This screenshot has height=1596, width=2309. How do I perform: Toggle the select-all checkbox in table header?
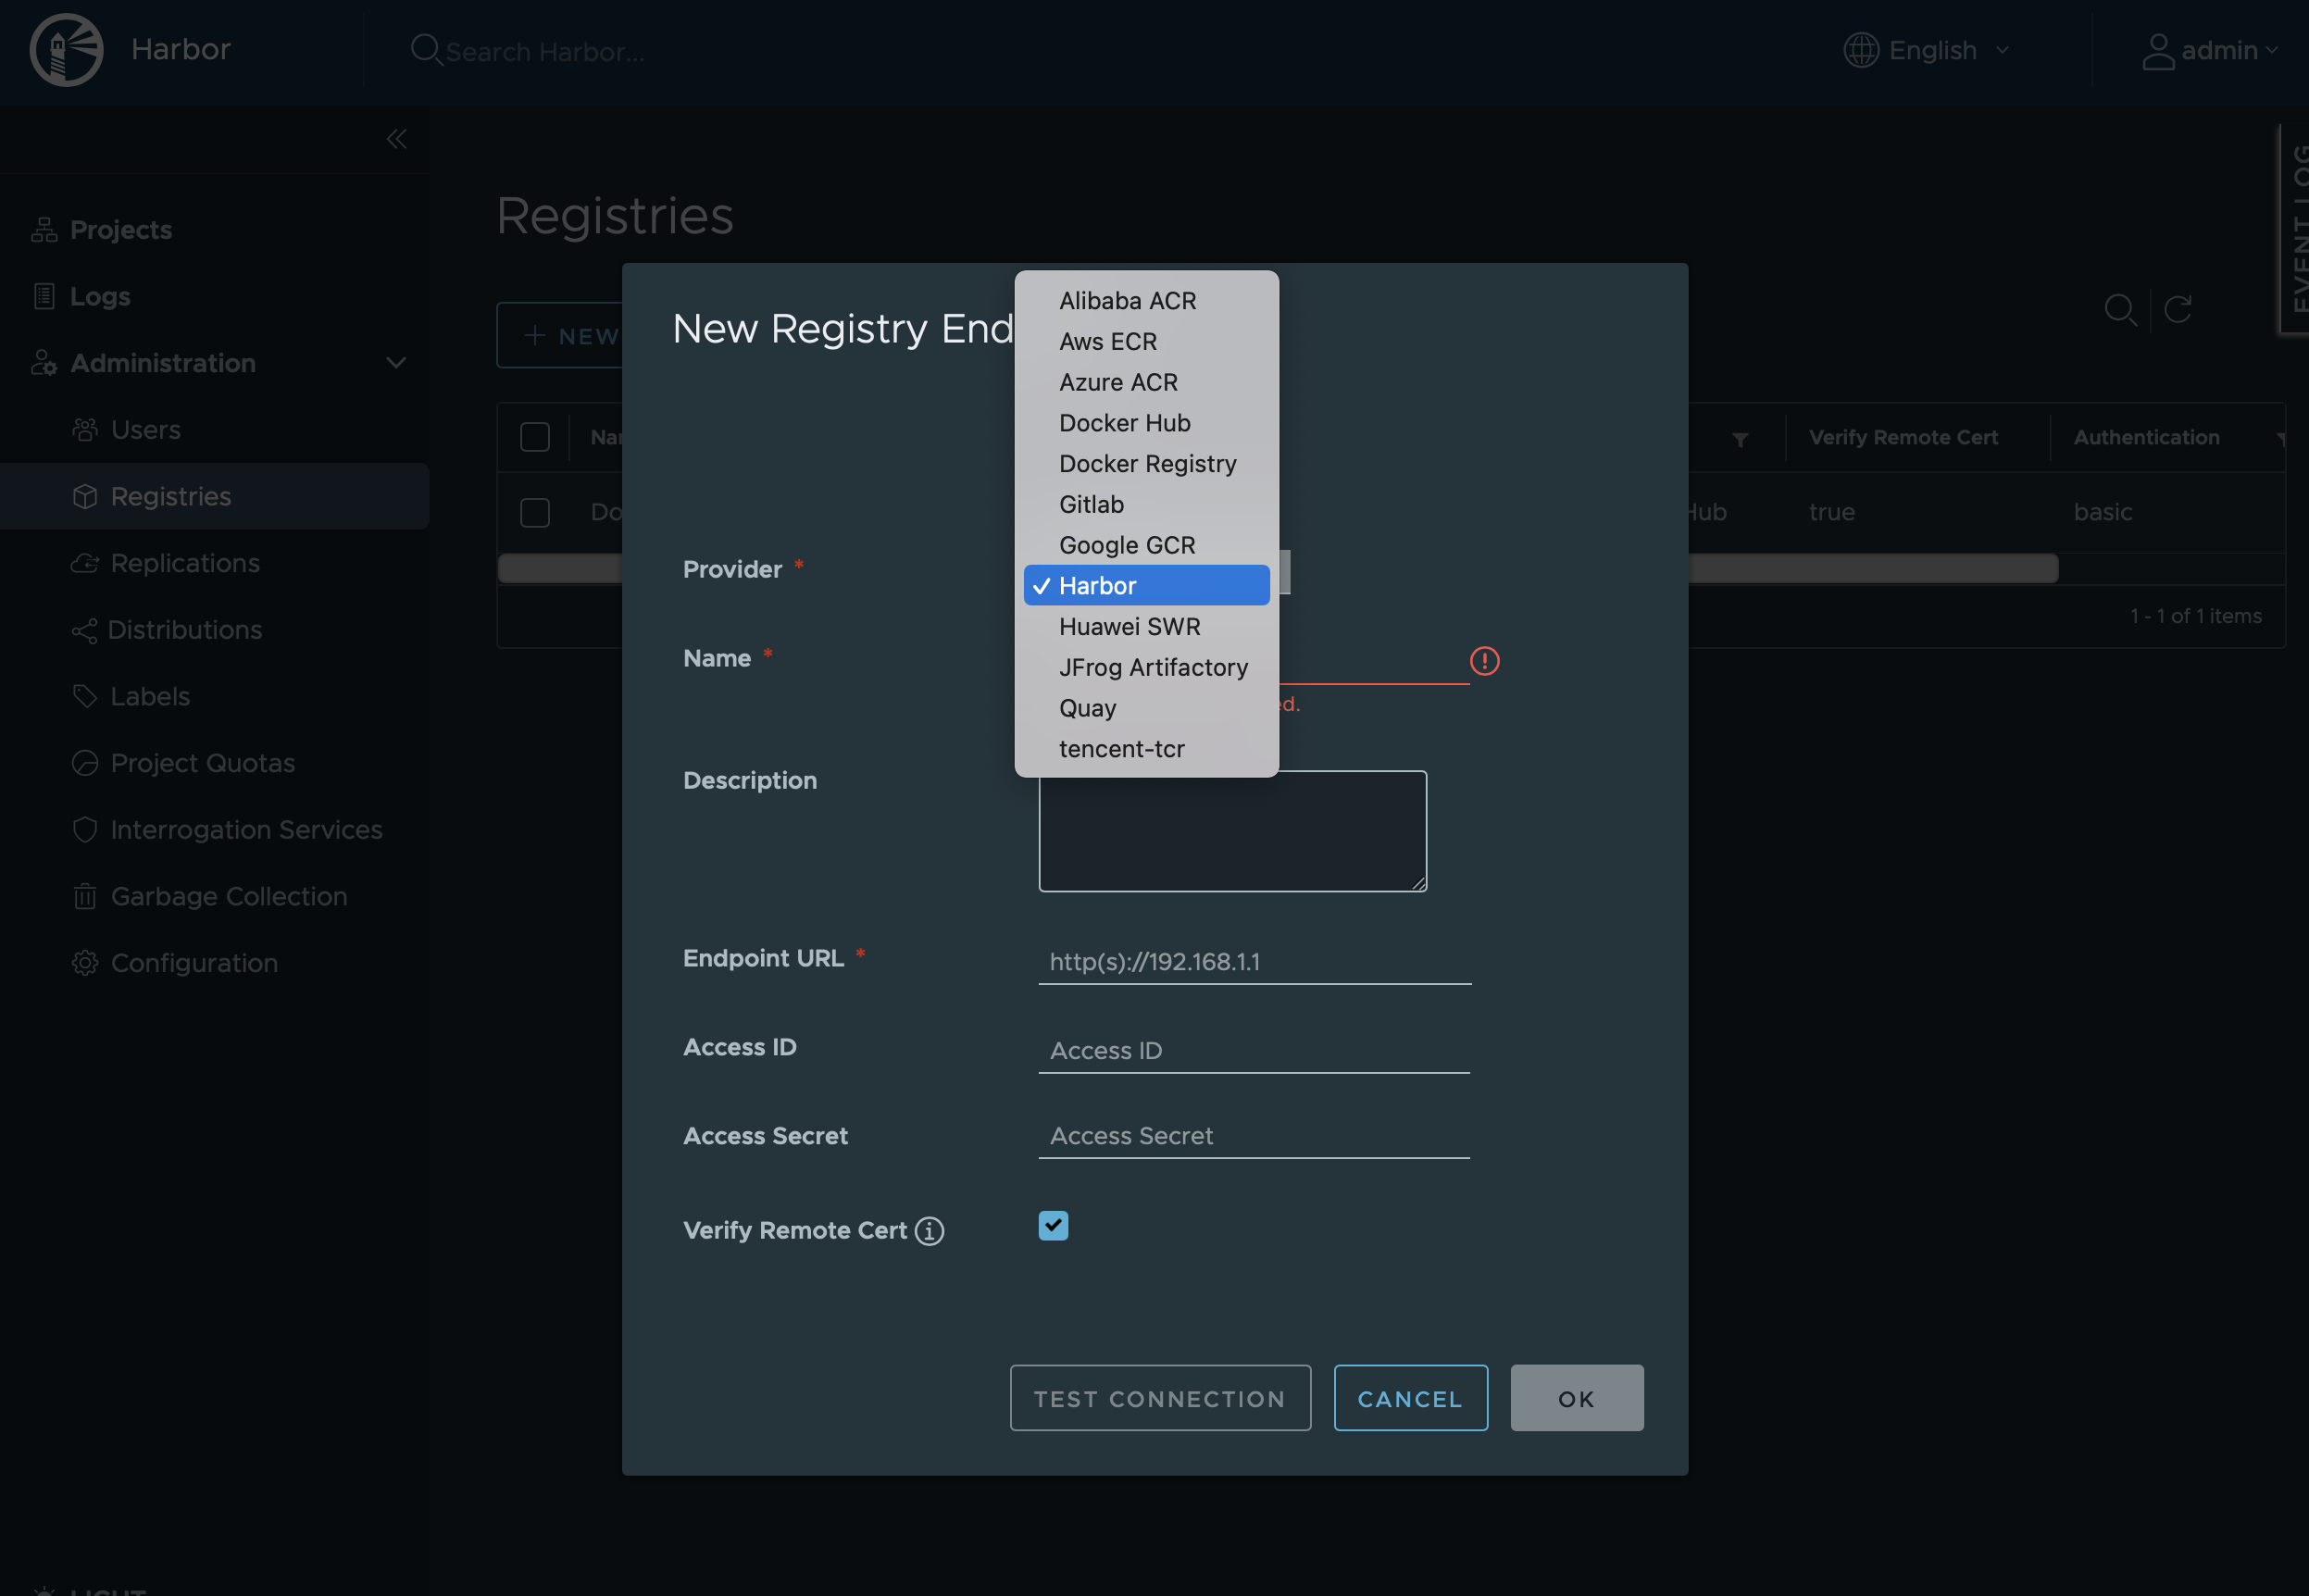[535, 437]
